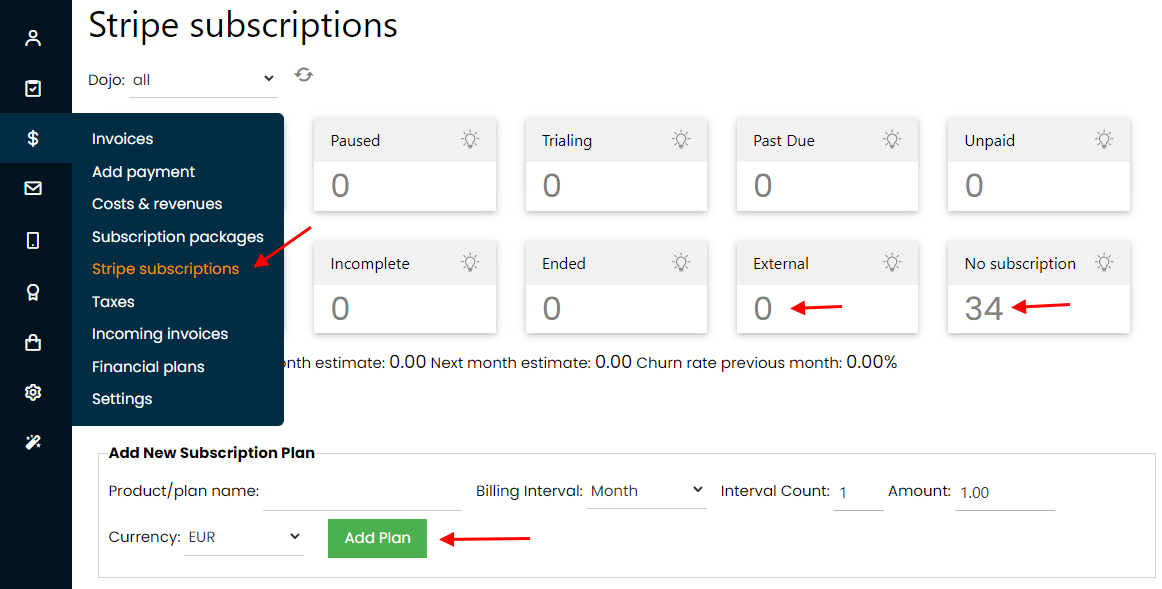The width and height of the screenshot is (1162, 589).
Task: Click the refresh icon next to Dojo
Action: (x=304, y=75)
